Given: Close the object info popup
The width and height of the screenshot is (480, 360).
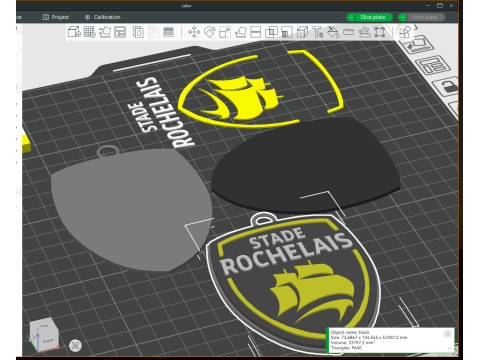Looking at the screenshot, I should 447,334.
